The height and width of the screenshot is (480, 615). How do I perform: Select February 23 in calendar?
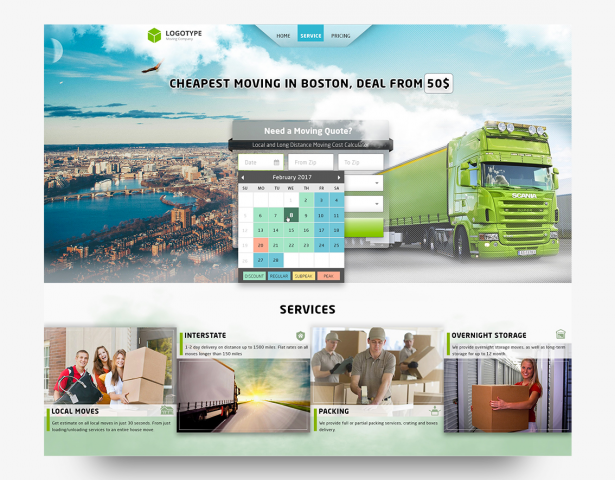[306, 245]
